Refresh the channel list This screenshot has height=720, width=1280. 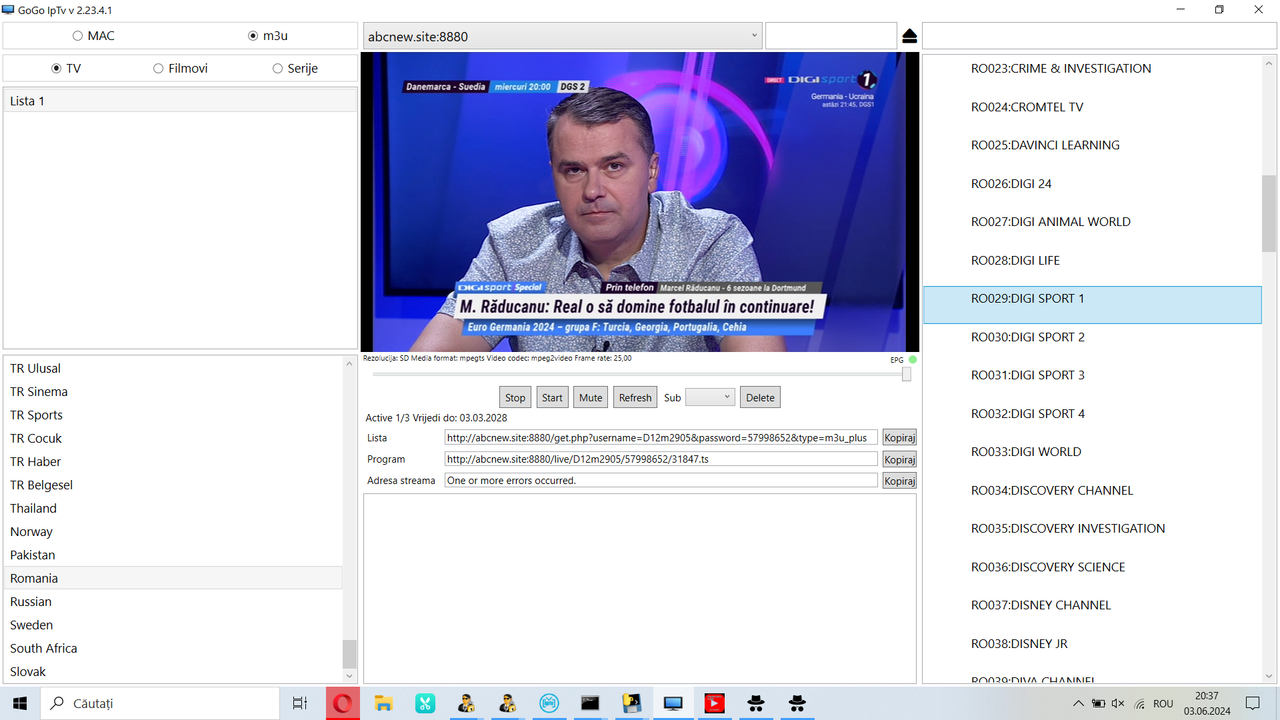point(635,397)
